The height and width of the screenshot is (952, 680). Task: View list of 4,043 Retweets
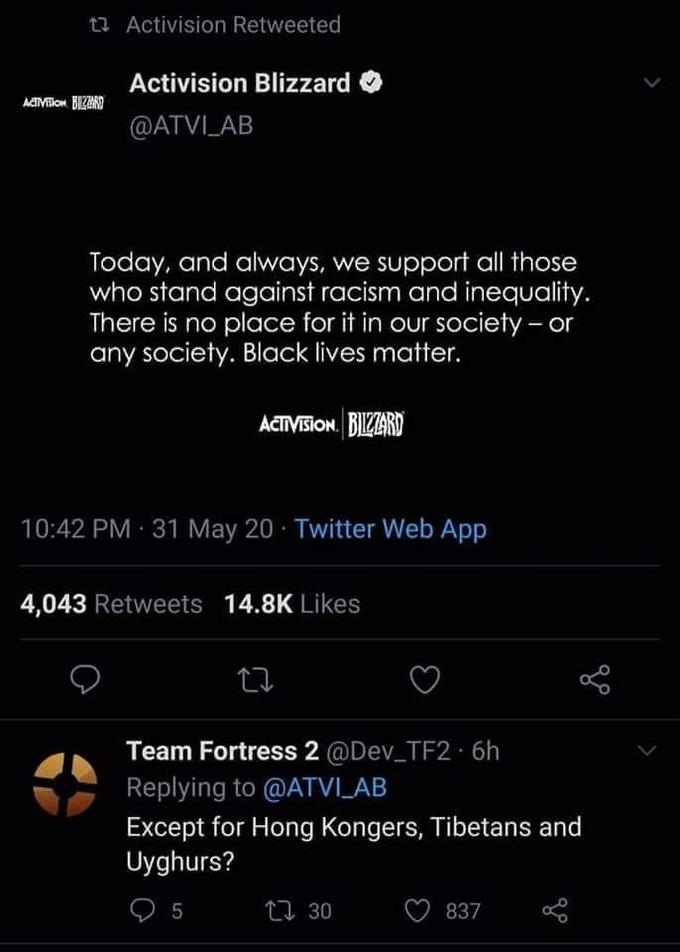(111, 604)
